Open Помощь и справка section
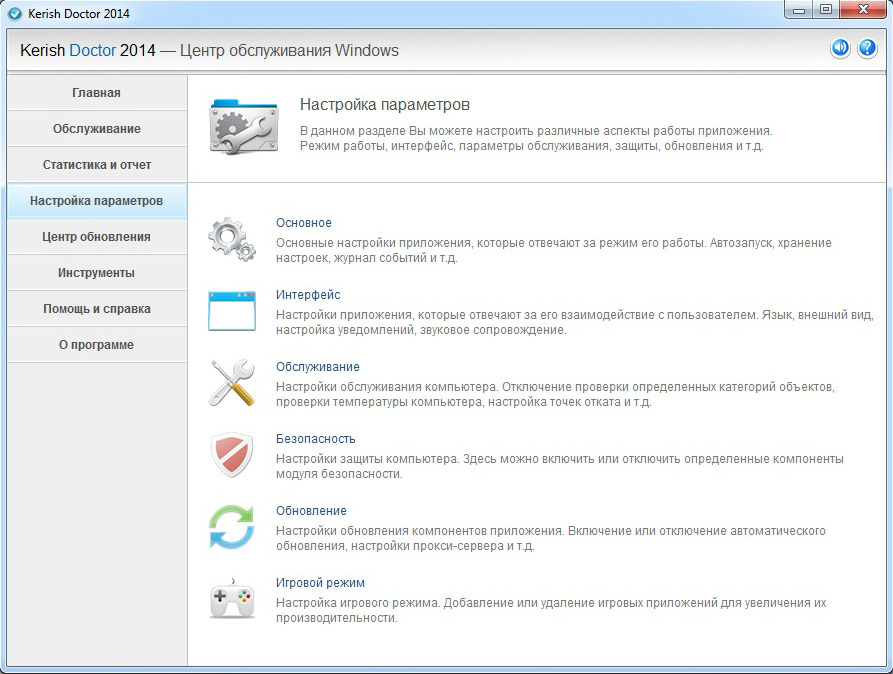893x674 pixels. point(97,308)
